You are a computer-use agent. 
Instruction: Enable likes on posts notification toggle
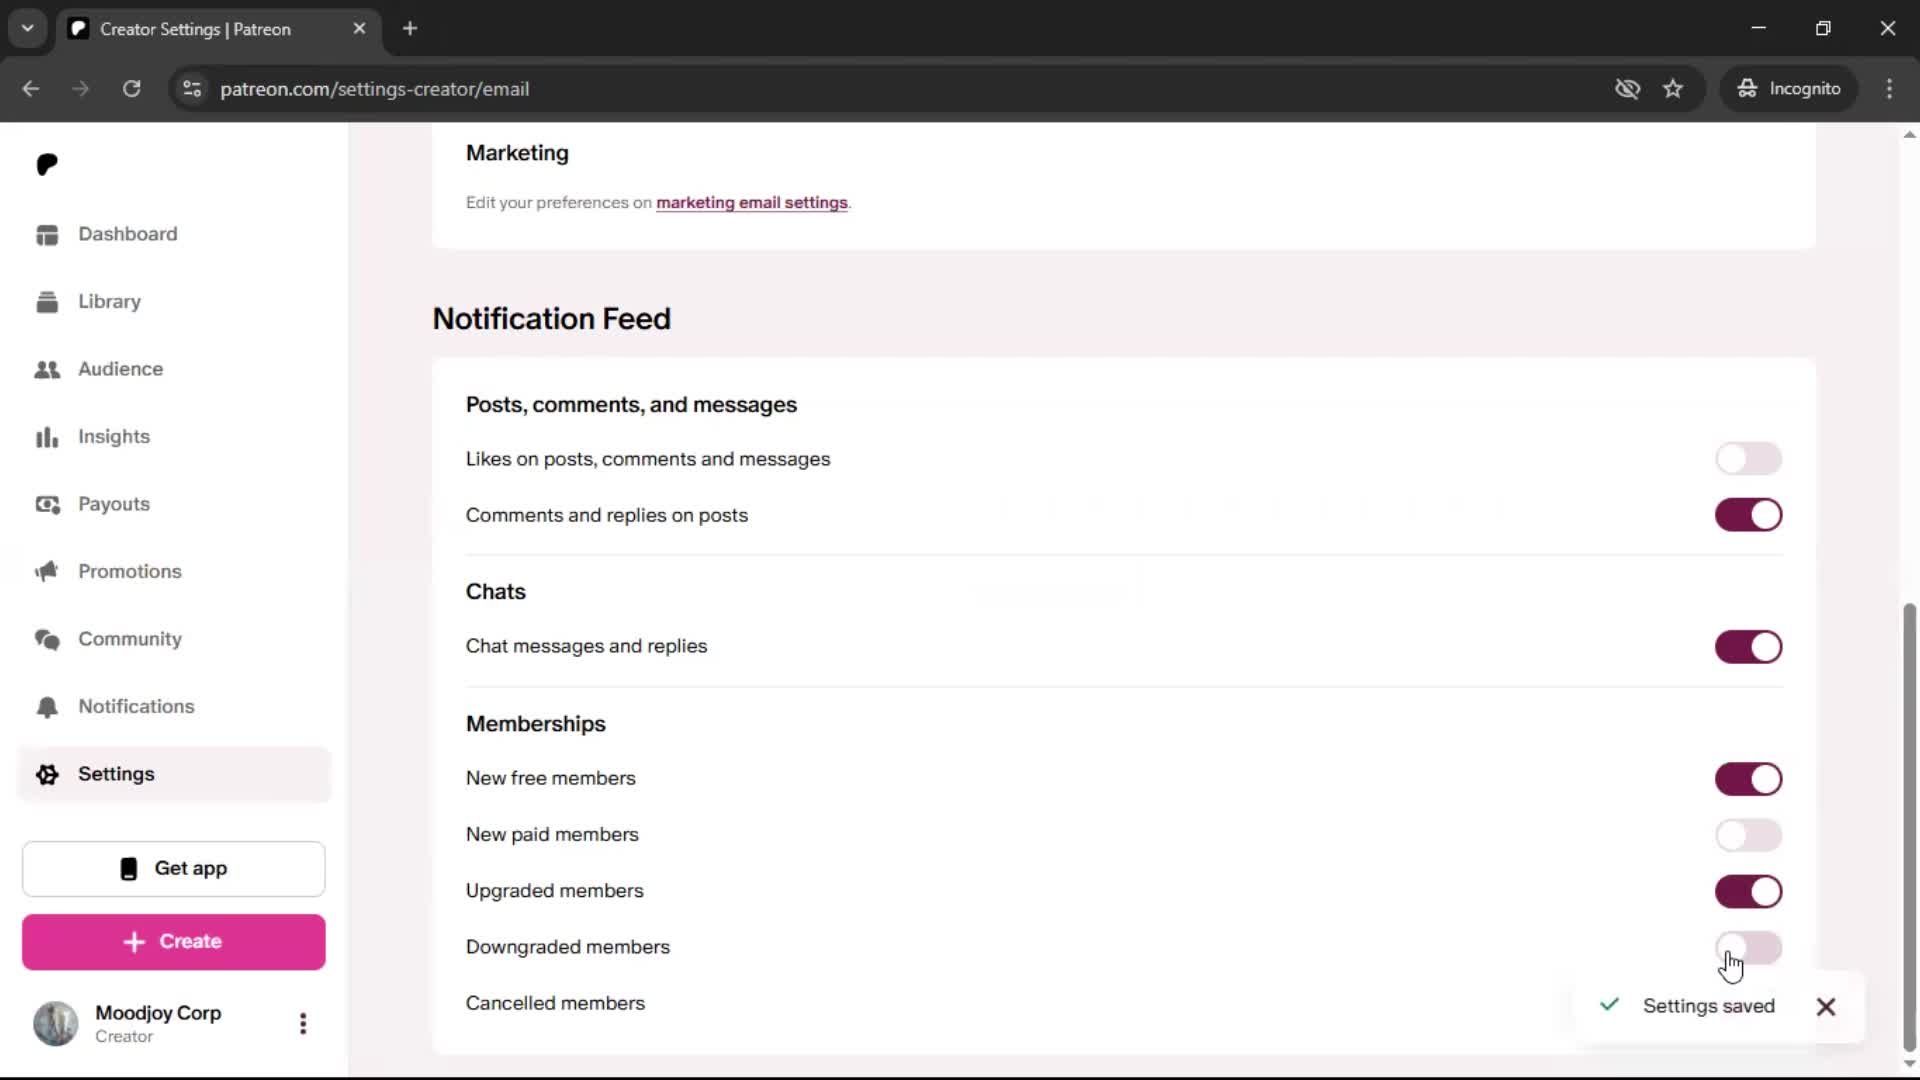tap(1748, 459)
